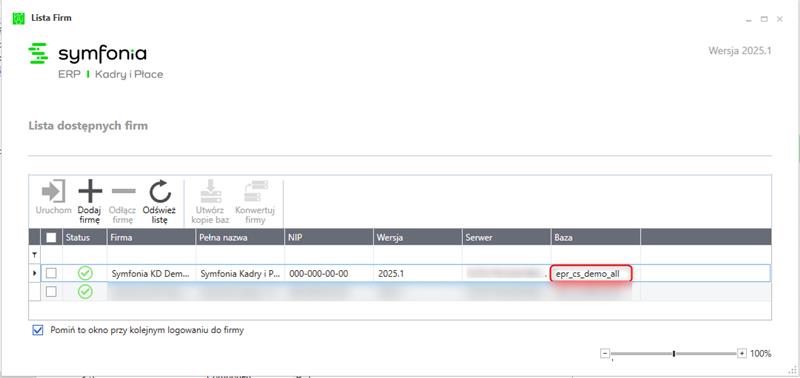Click the NIP filter field
Viewport: 800px width, 378px height.
tap(329, 254)
